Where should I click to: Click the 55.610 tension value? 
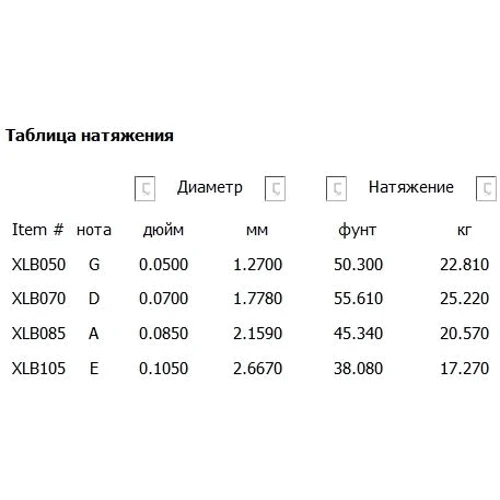[358, 298]
